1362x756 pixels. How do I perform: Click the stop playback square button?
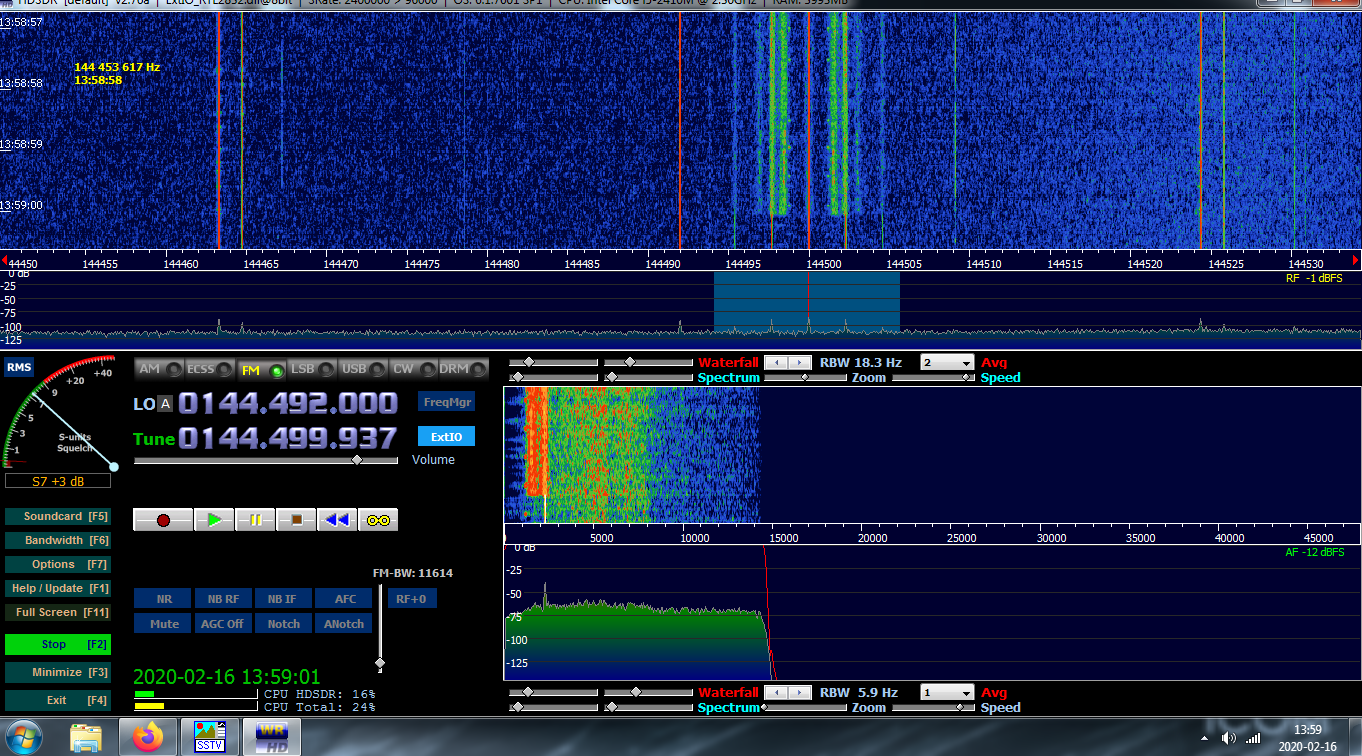click(x=296, y=520)
